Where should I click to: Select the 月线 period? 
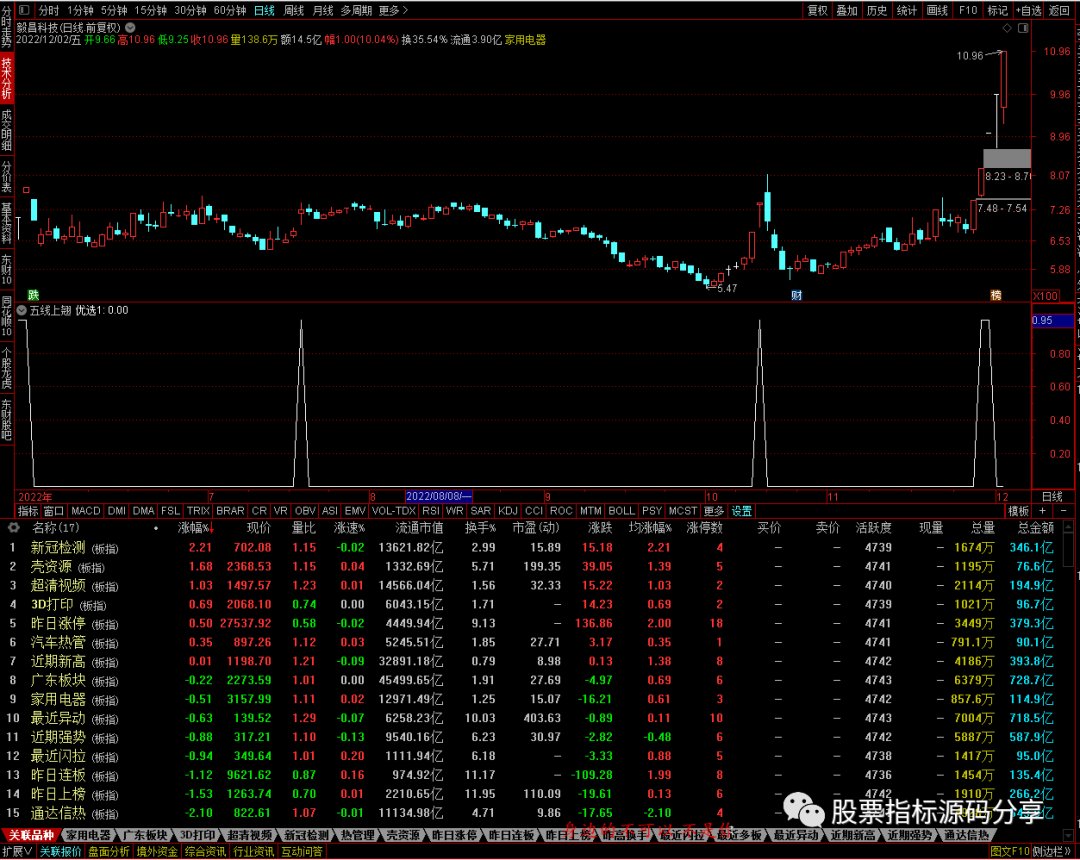(x=323, y=10)
